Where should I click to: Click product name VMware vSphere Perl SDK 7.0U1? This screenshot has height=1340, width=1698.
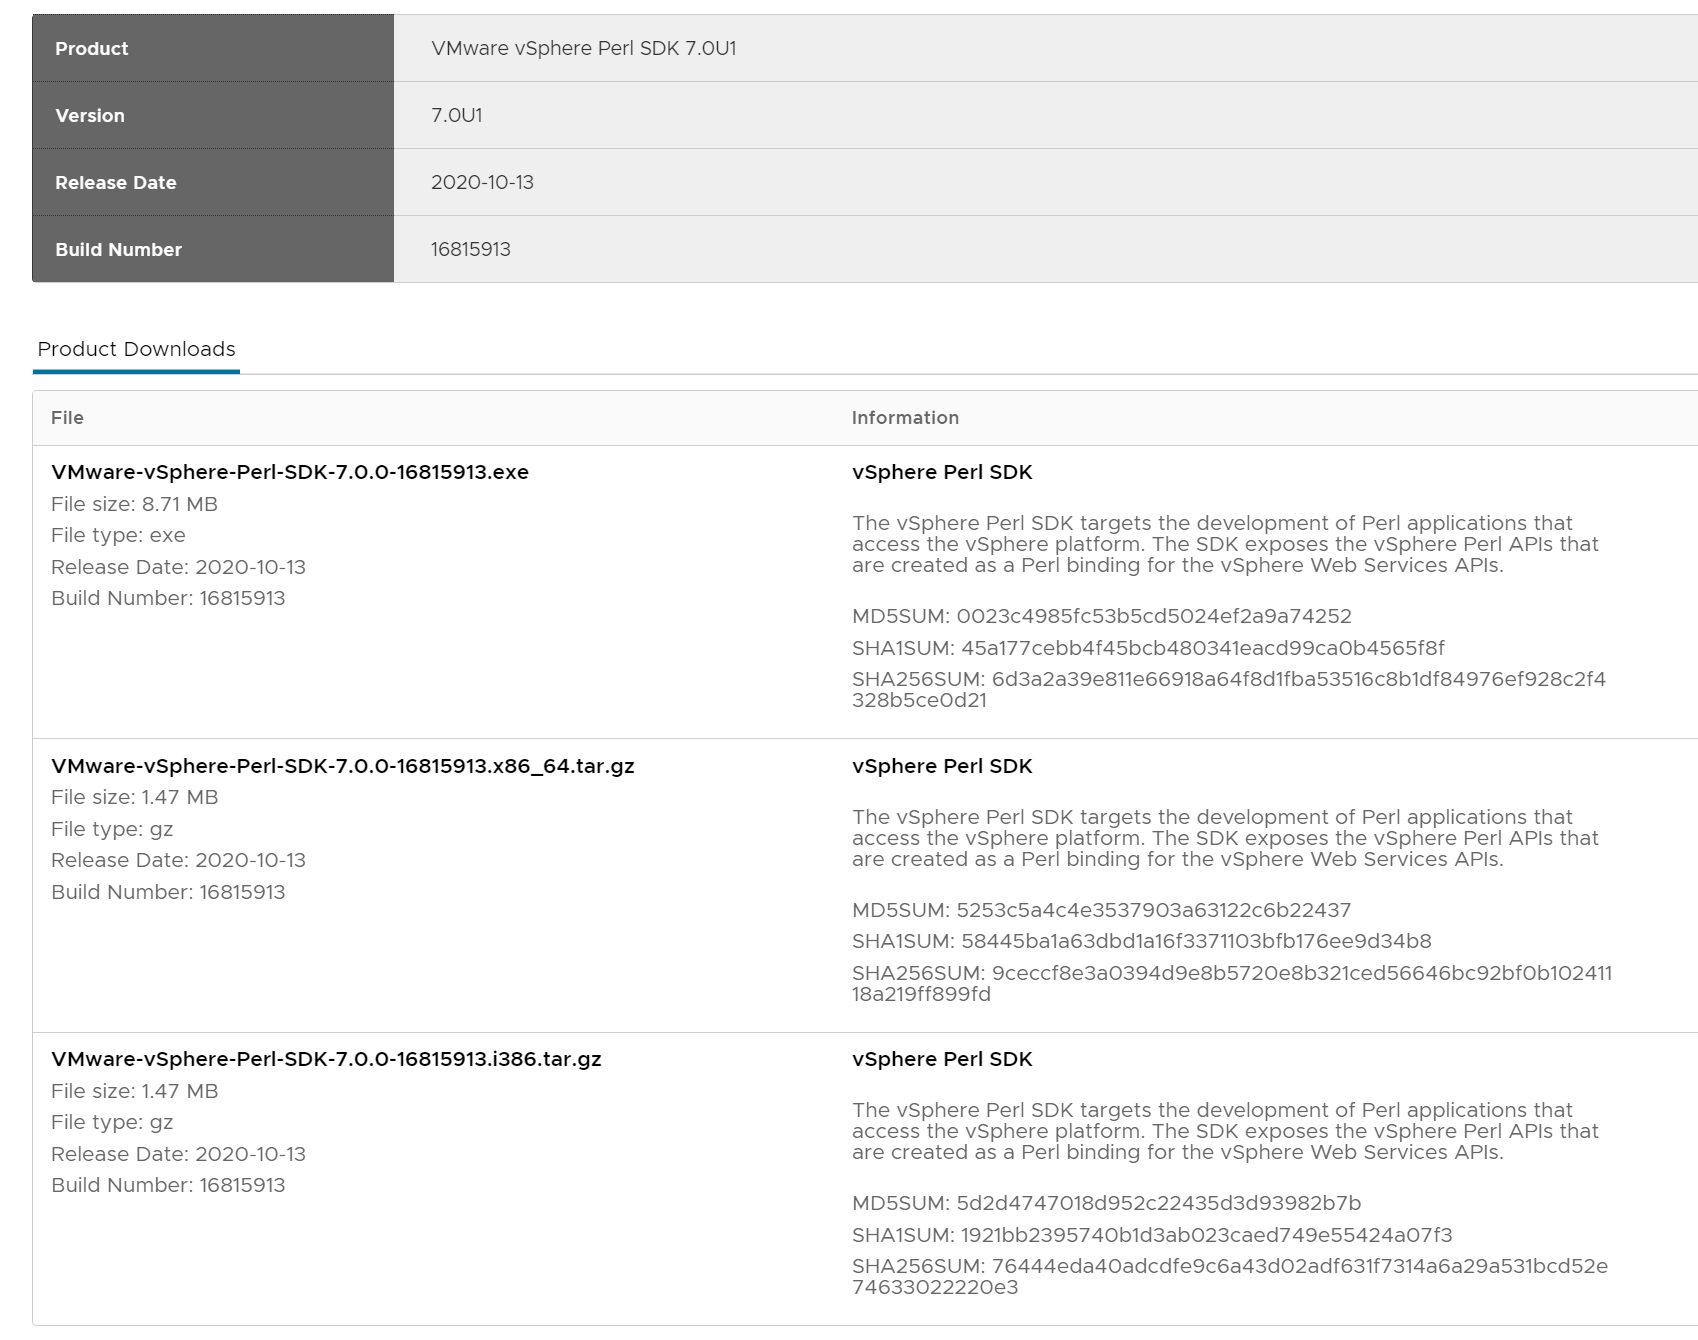pyautogui.click(x=583, y=48)
